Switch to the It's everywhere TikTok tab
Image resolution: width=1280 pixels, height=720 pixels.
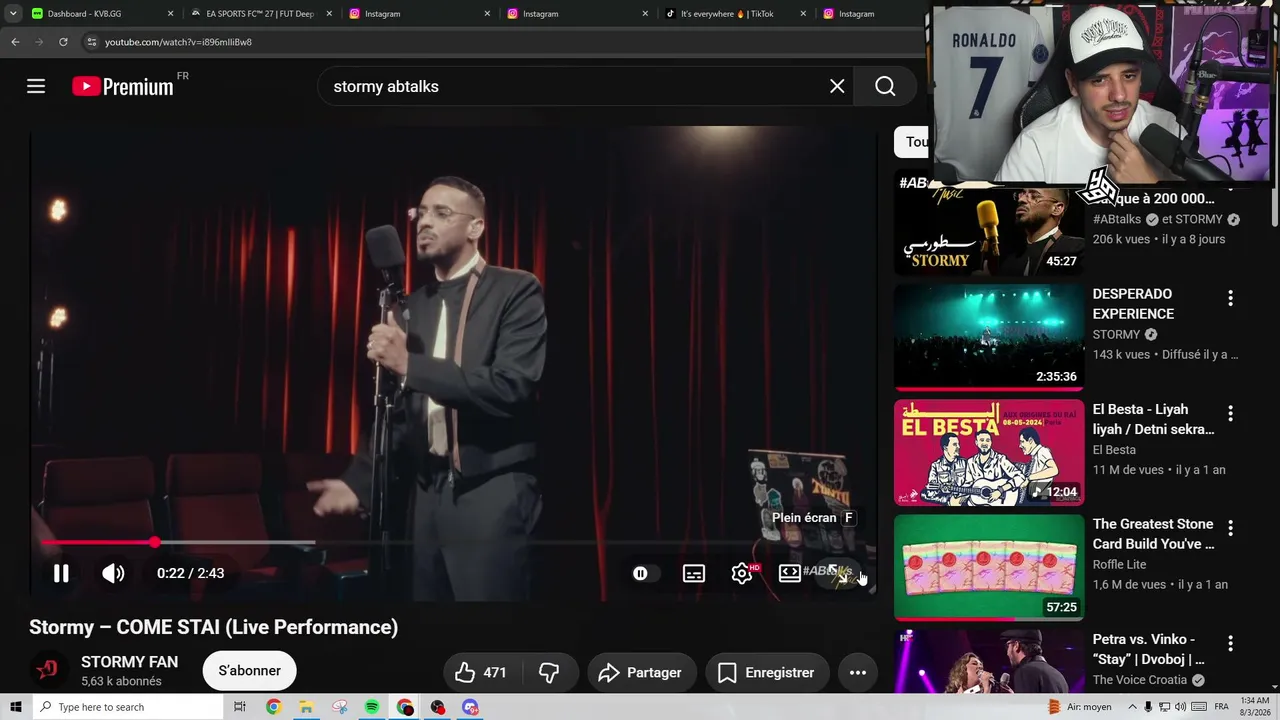pyautogui.click(x=725, y=14)
